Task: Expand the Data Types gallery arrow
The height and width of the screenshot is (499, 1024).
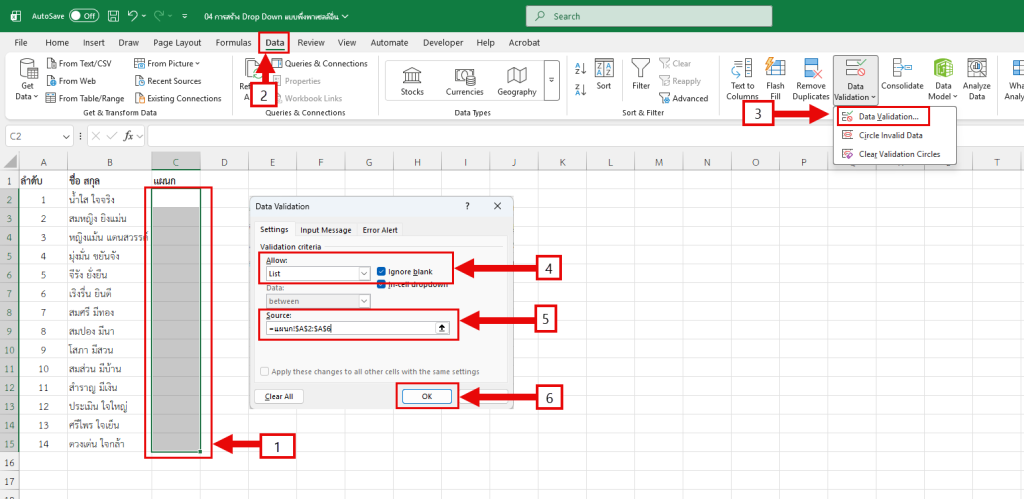Action: coord(551,80)
